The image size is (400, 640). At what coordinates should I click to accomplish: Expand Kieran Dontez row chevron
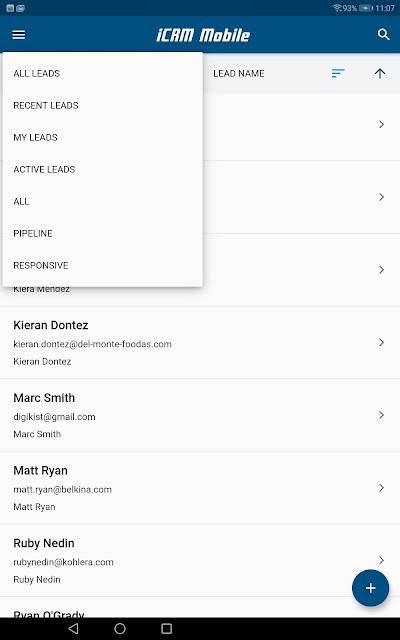click(381, 342)
